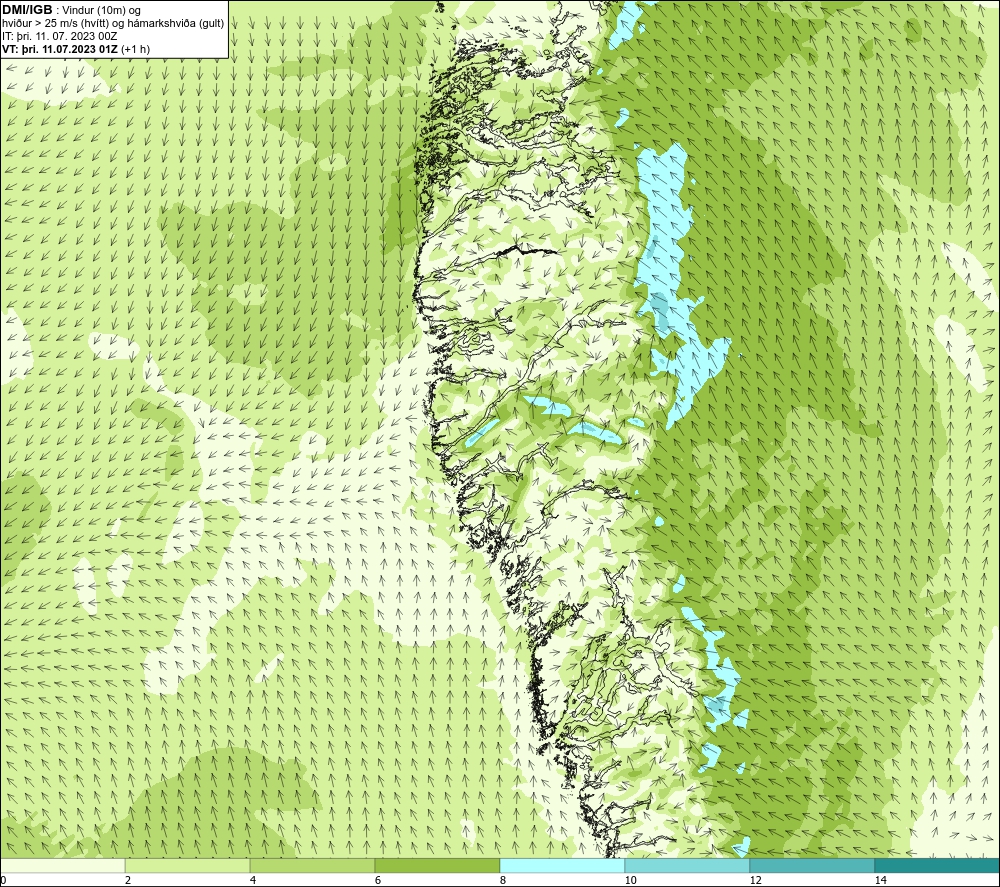1000x887 pixels.
Task: Click the darkest teal swatch above 14 m/s
Action: point(937,865)
